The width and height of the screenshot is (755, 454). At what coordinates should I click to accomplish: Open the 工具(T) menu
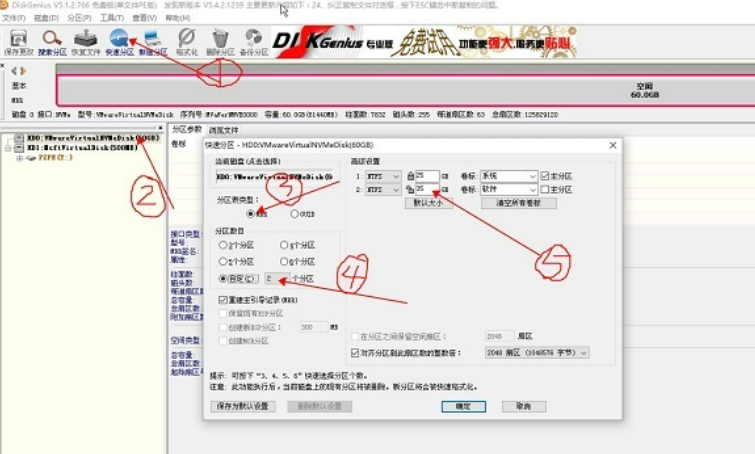(x=112, y=18)
